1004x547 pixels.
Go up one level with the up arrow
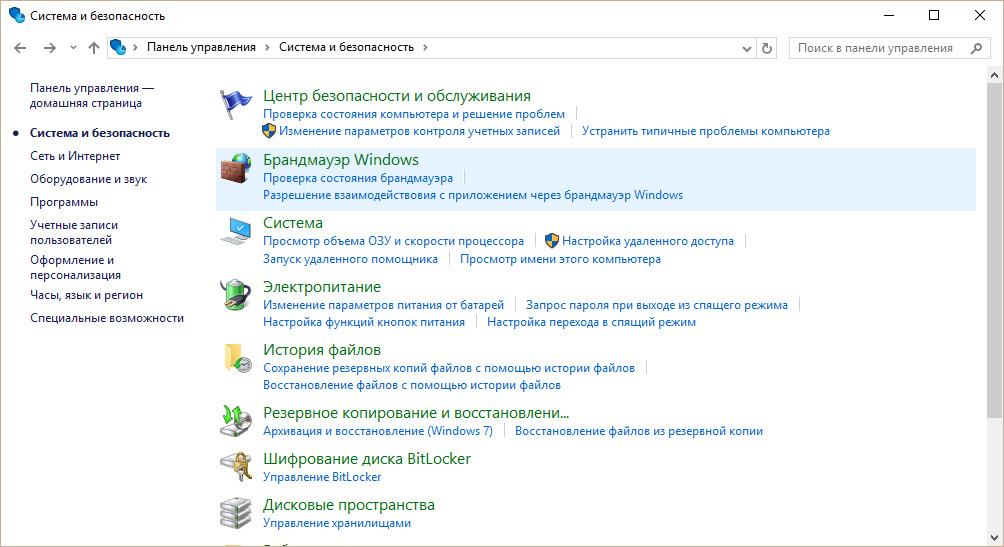point(94,47)
